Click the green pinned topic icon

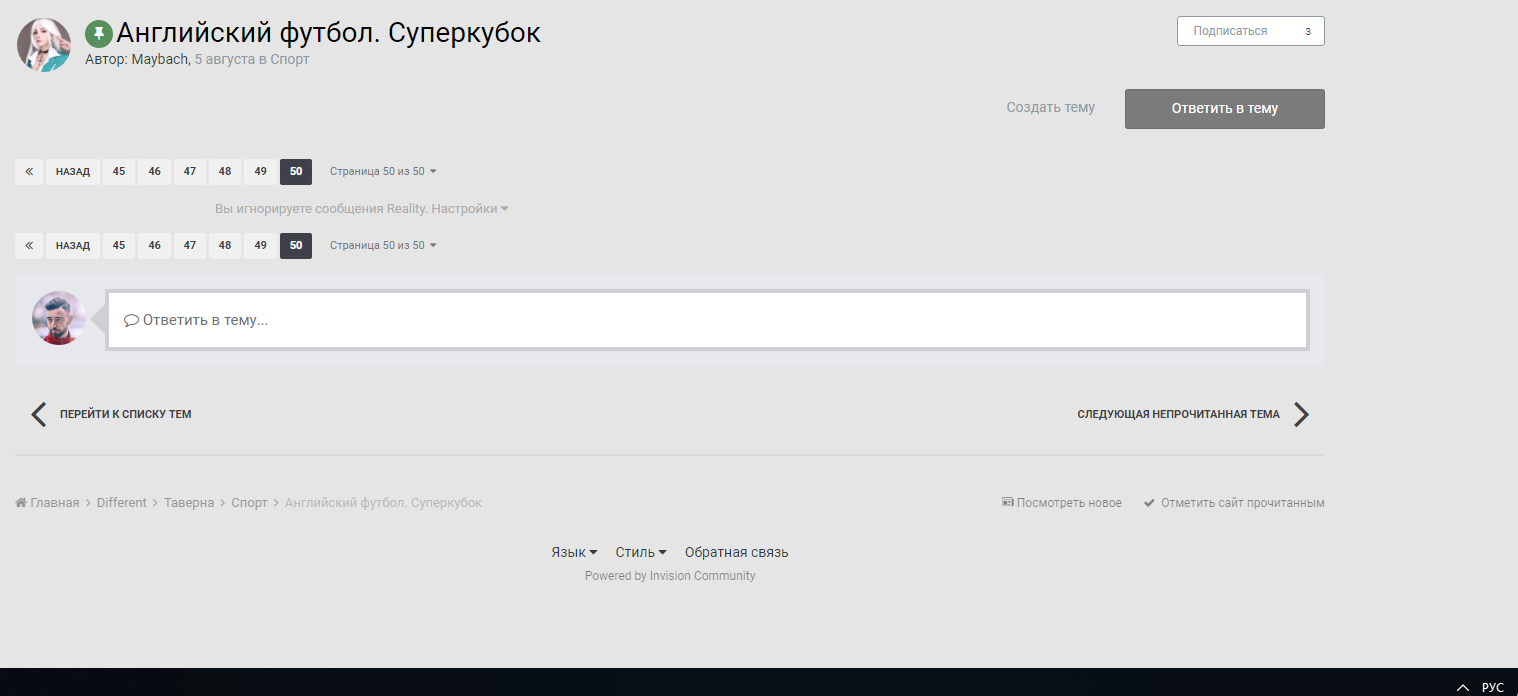98,34
